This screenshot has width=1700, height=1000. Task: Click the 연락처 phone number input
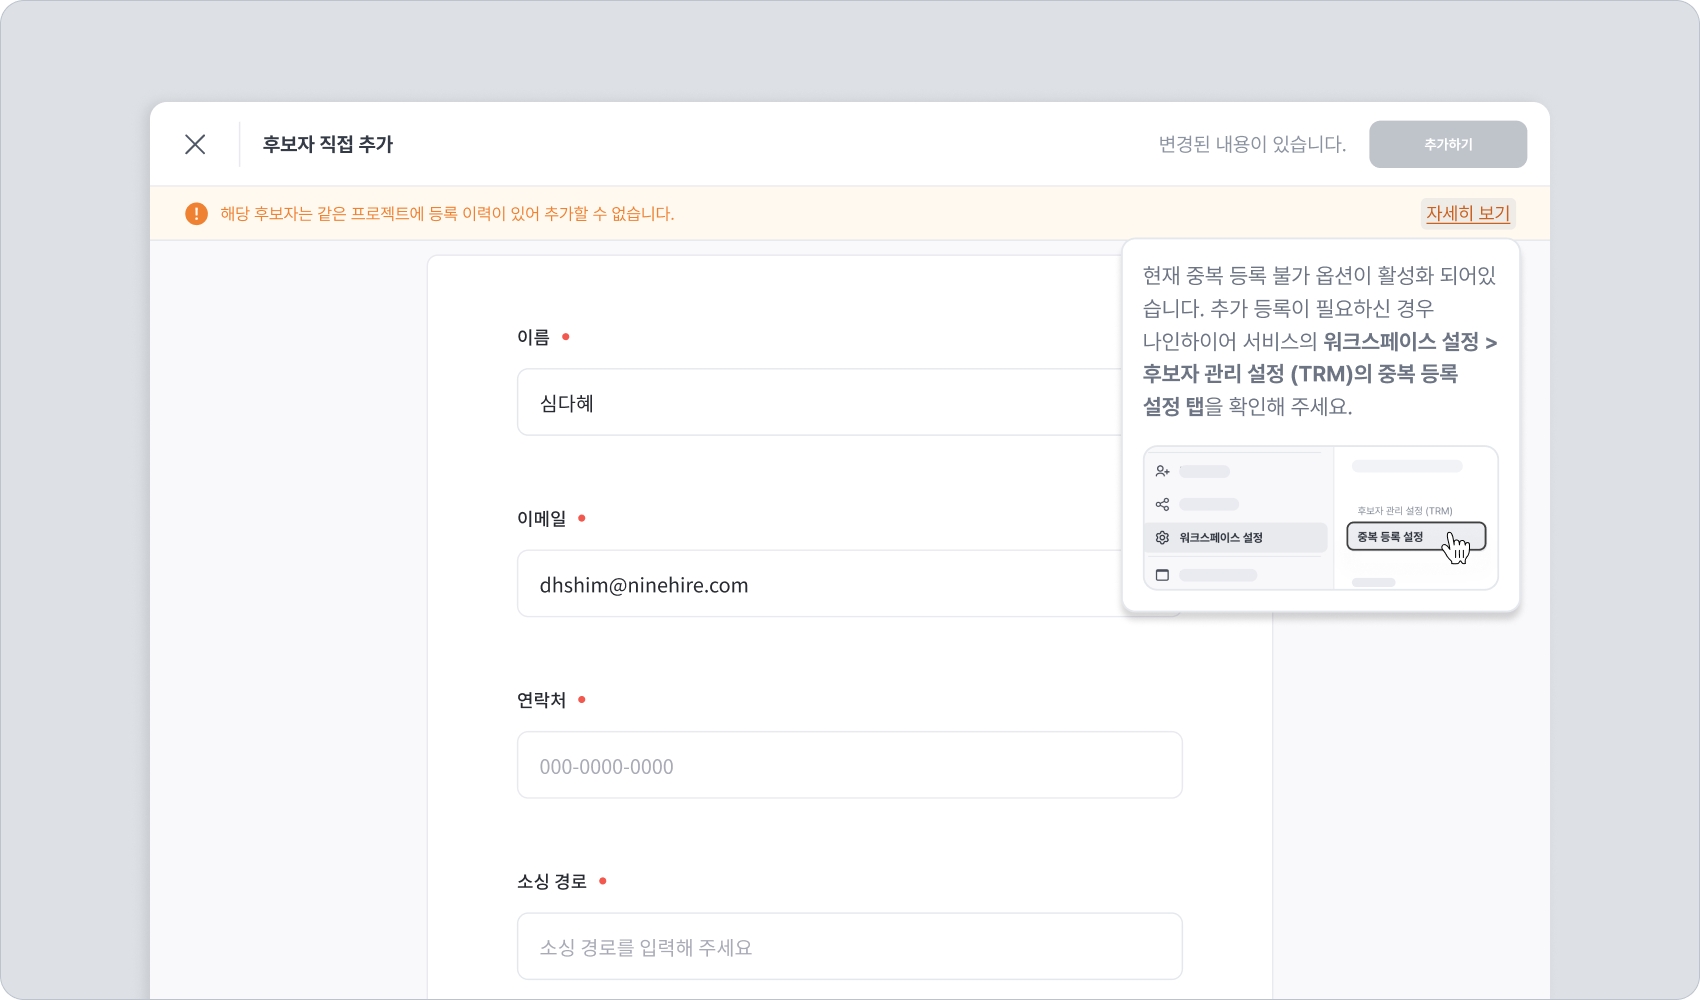click(849, 766)
